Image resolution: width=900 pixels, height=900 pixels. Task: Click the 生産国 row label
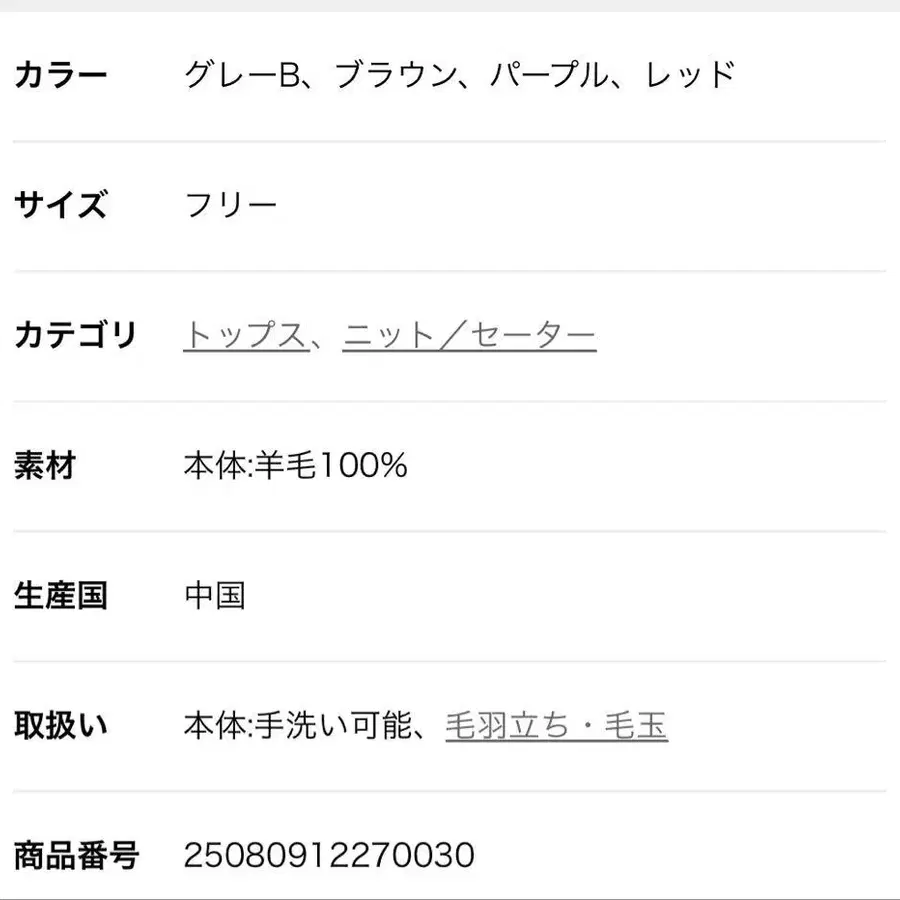pos(60,596)
